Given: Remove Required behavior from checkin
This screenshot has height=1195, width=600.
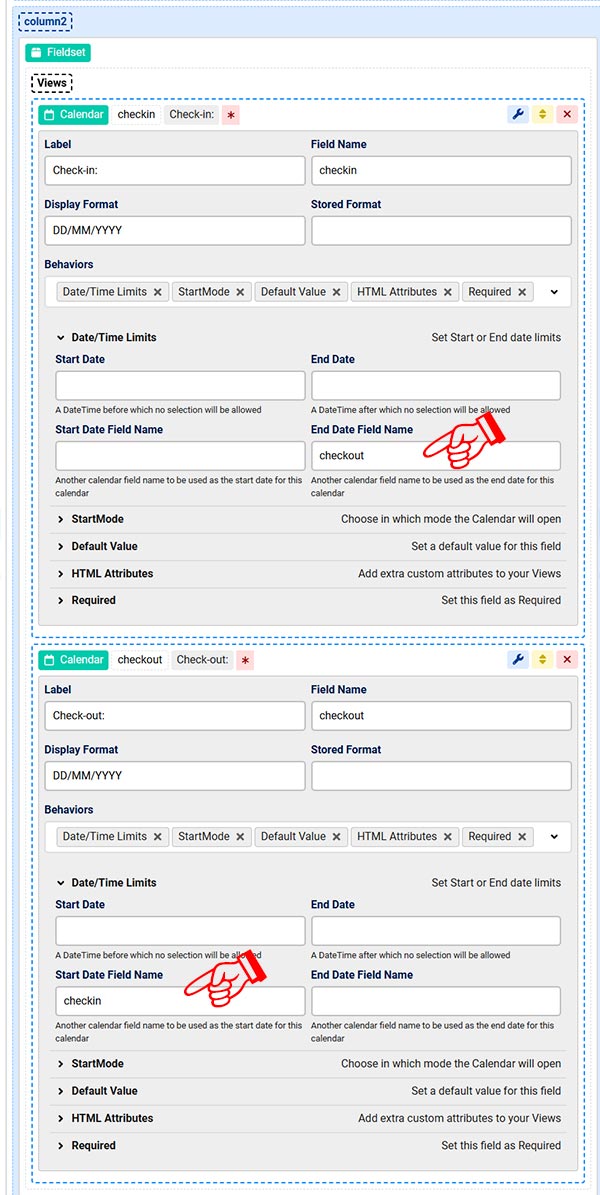Looking at the screenshot, I should pos(522,292).
